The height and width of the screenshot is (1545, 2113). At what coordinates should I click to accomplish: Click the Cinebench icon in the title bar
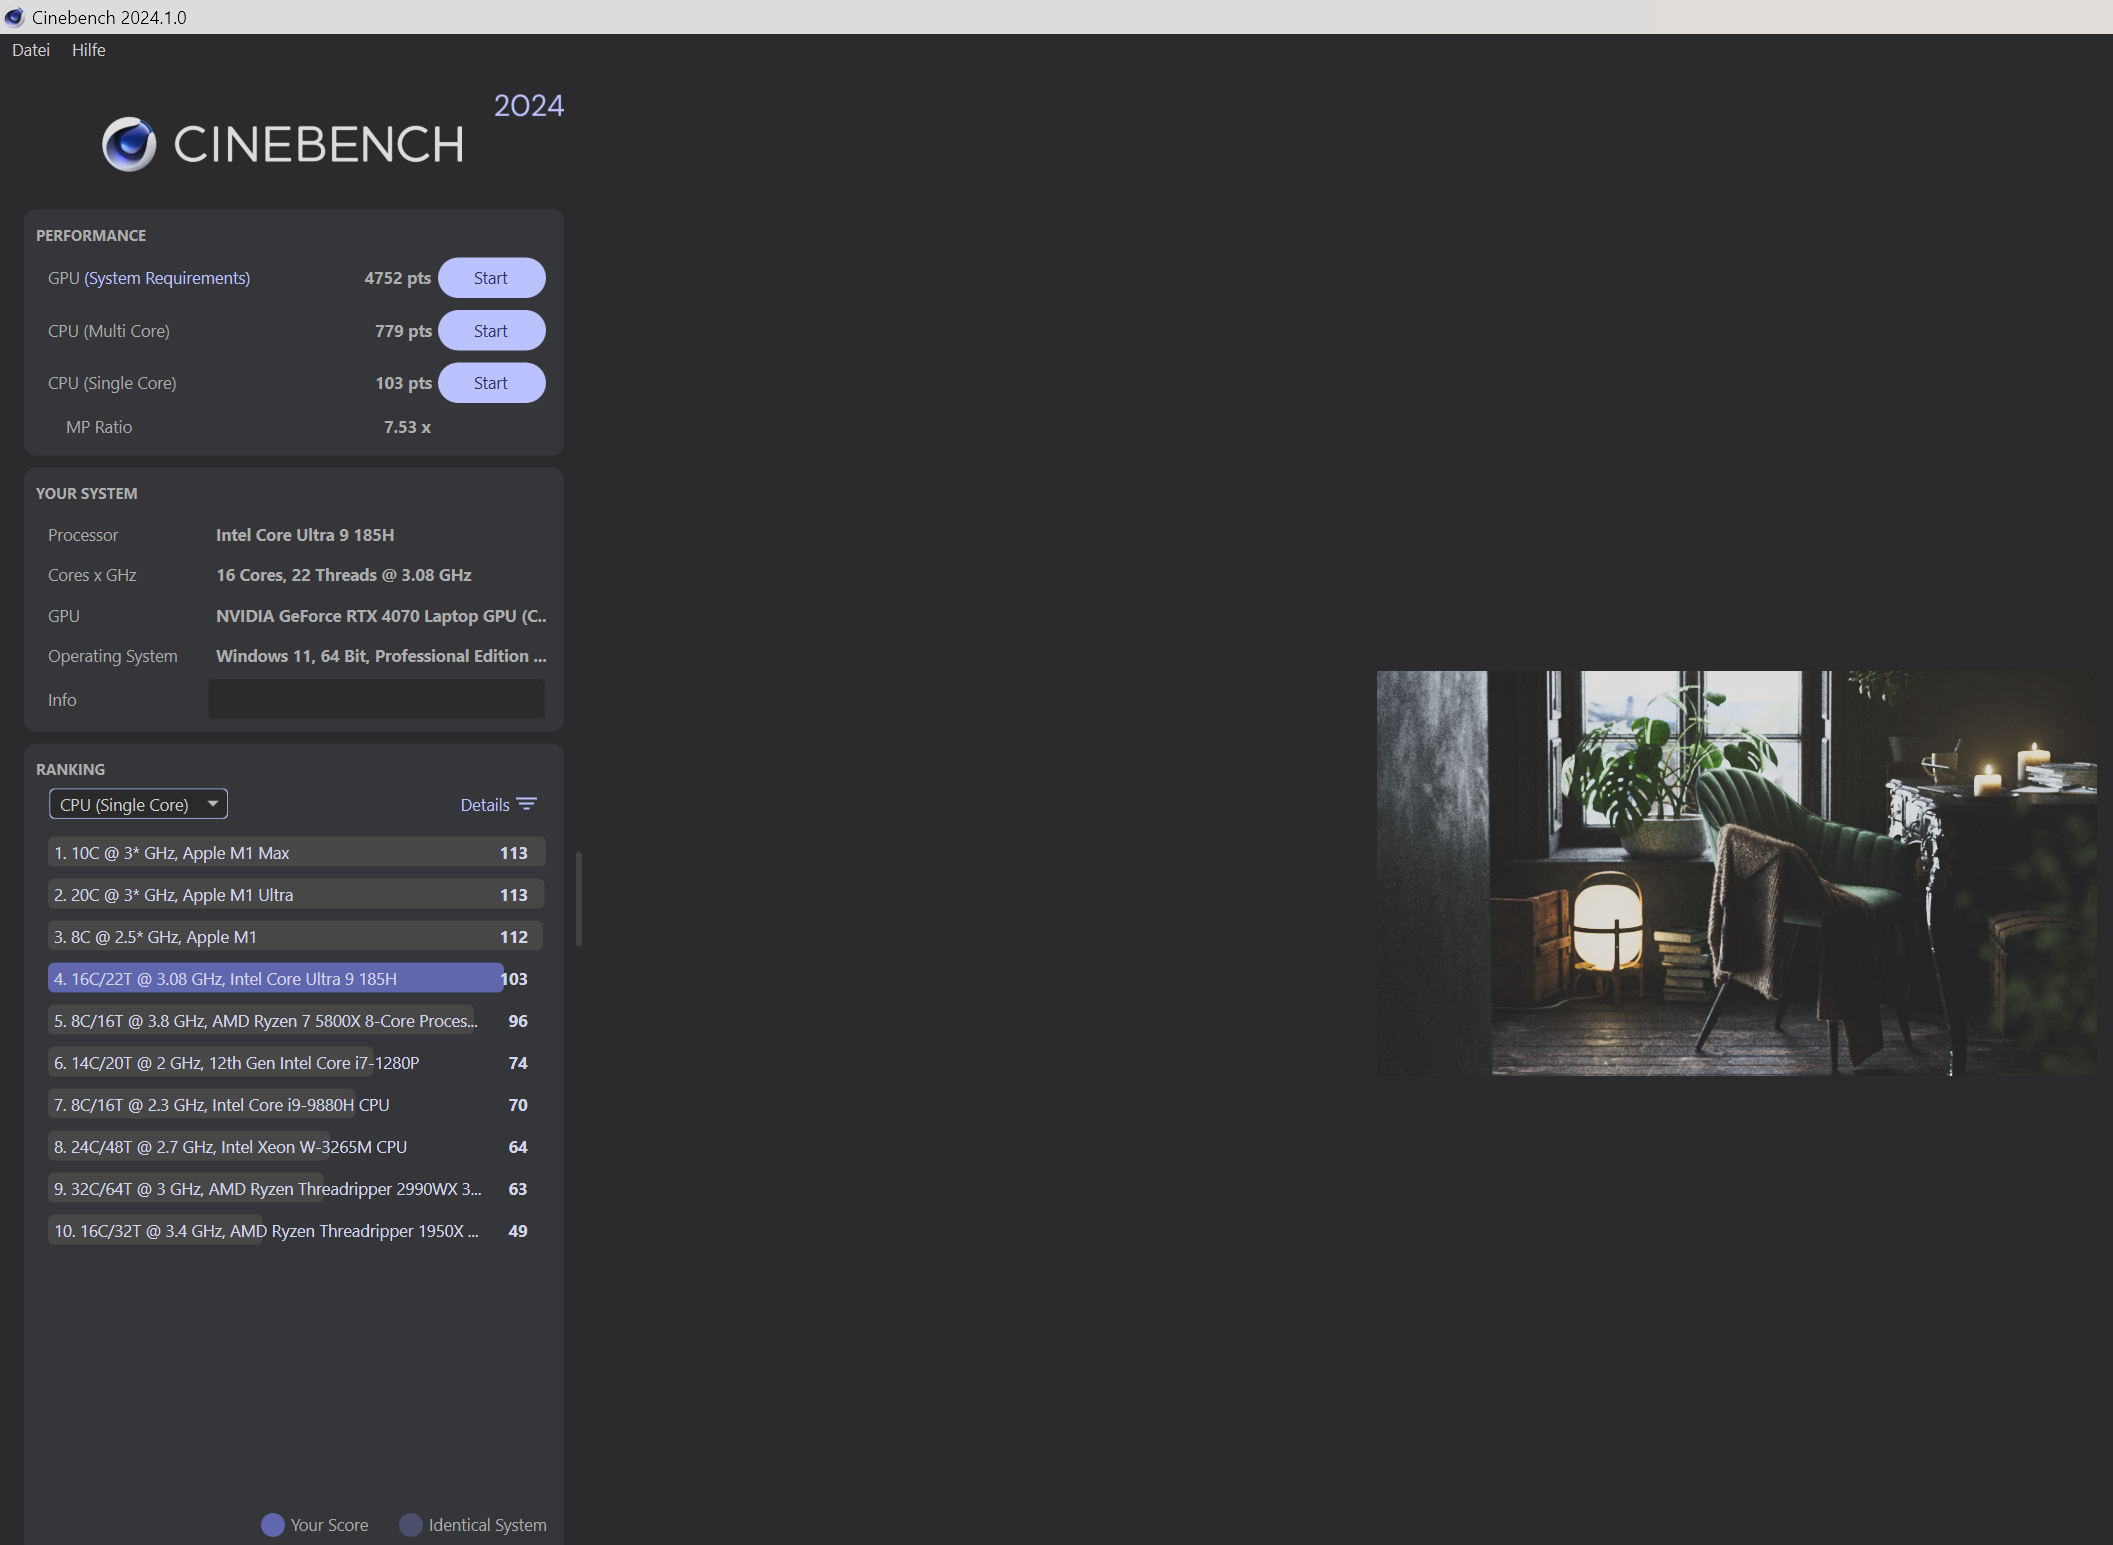point(13,17)
